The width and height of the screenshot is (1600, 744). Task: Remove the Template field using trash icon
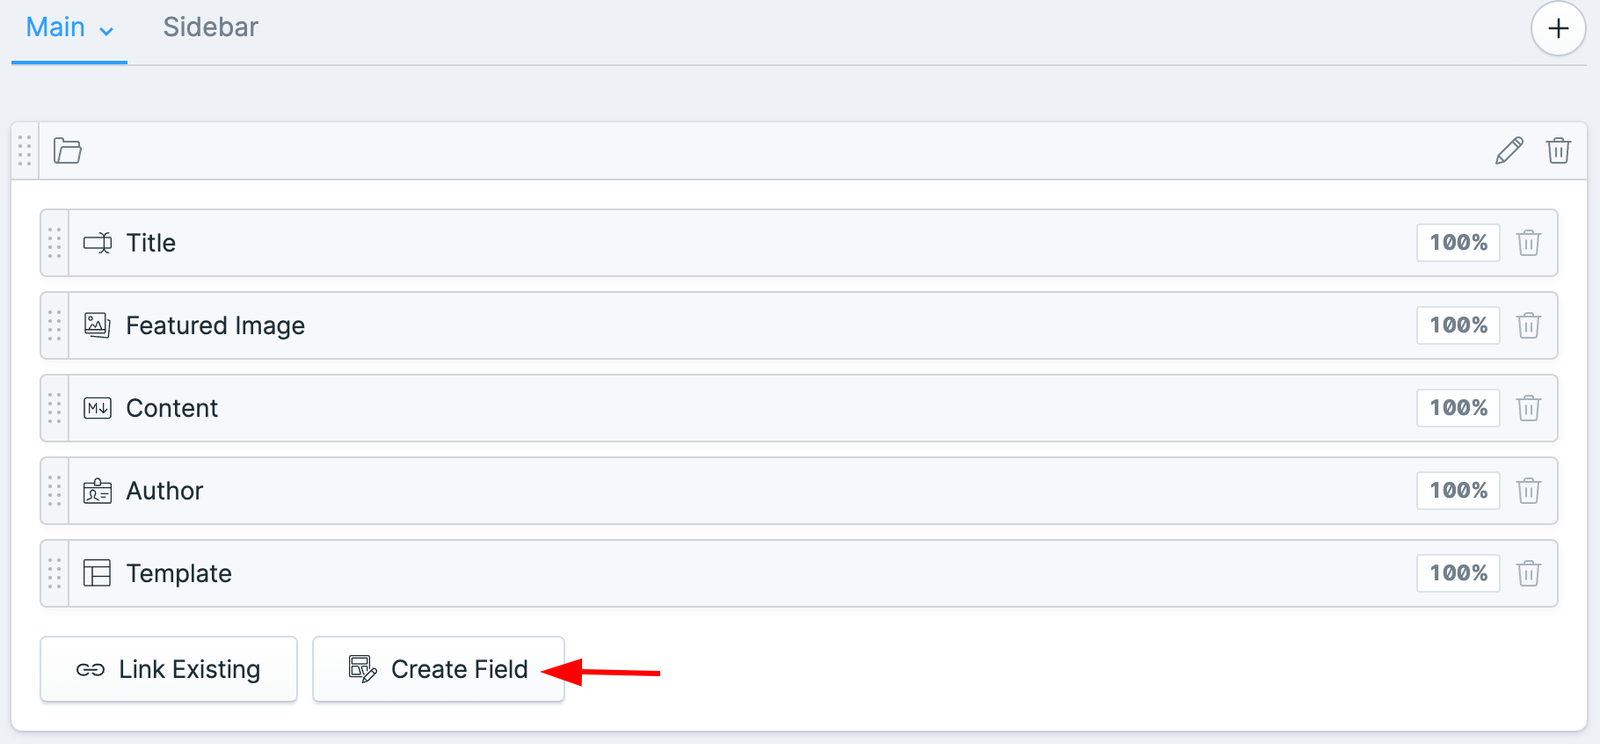pos(1528,574)
